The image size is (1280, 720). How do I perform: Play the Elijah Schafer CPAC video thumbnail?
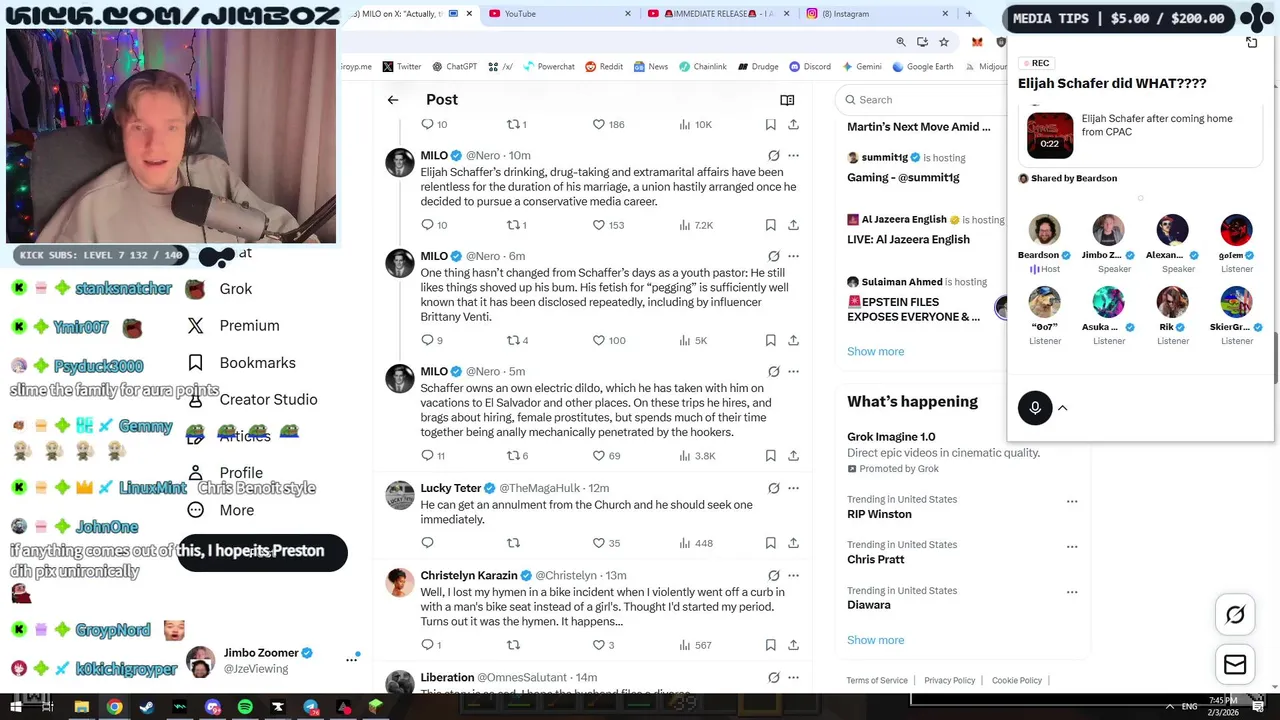pyautogui.click(x=1050, y=135)
